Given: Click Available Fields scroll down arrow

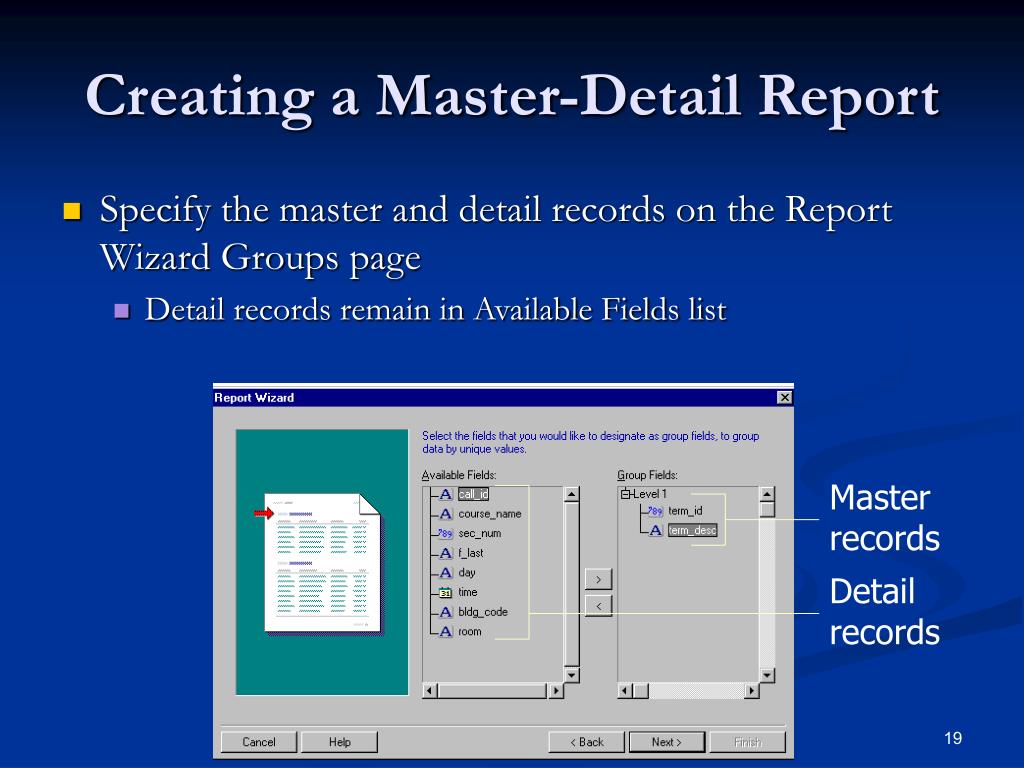Looking at the screenshot, I should [571, 675].
